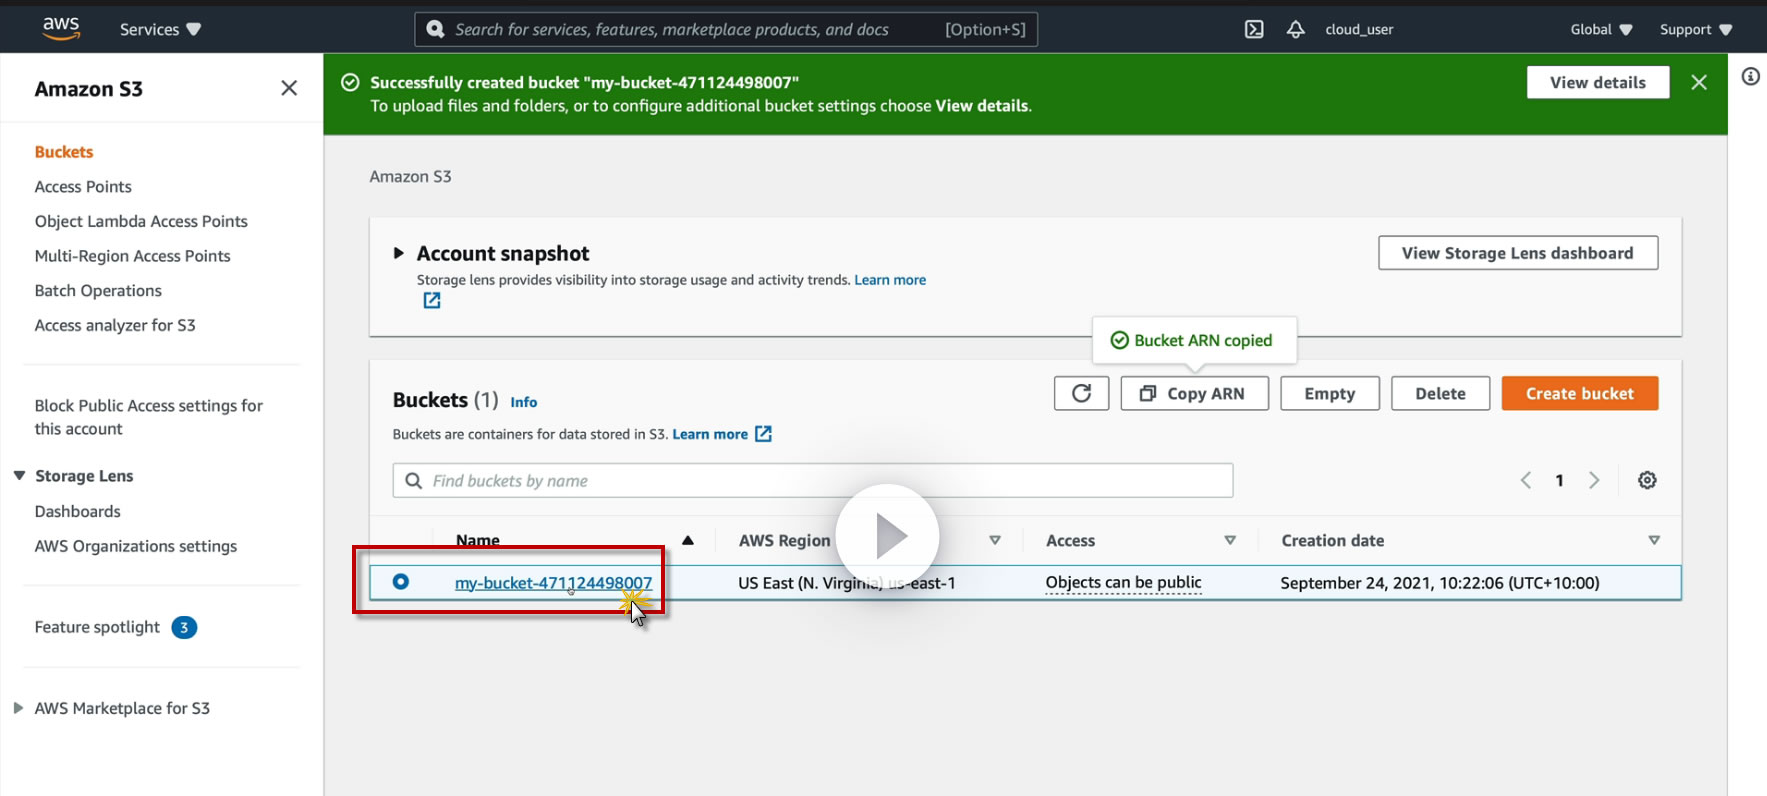Click the Empty button
The width and height of the screenshot is (1767, 796).
(x=1330, y=393)
